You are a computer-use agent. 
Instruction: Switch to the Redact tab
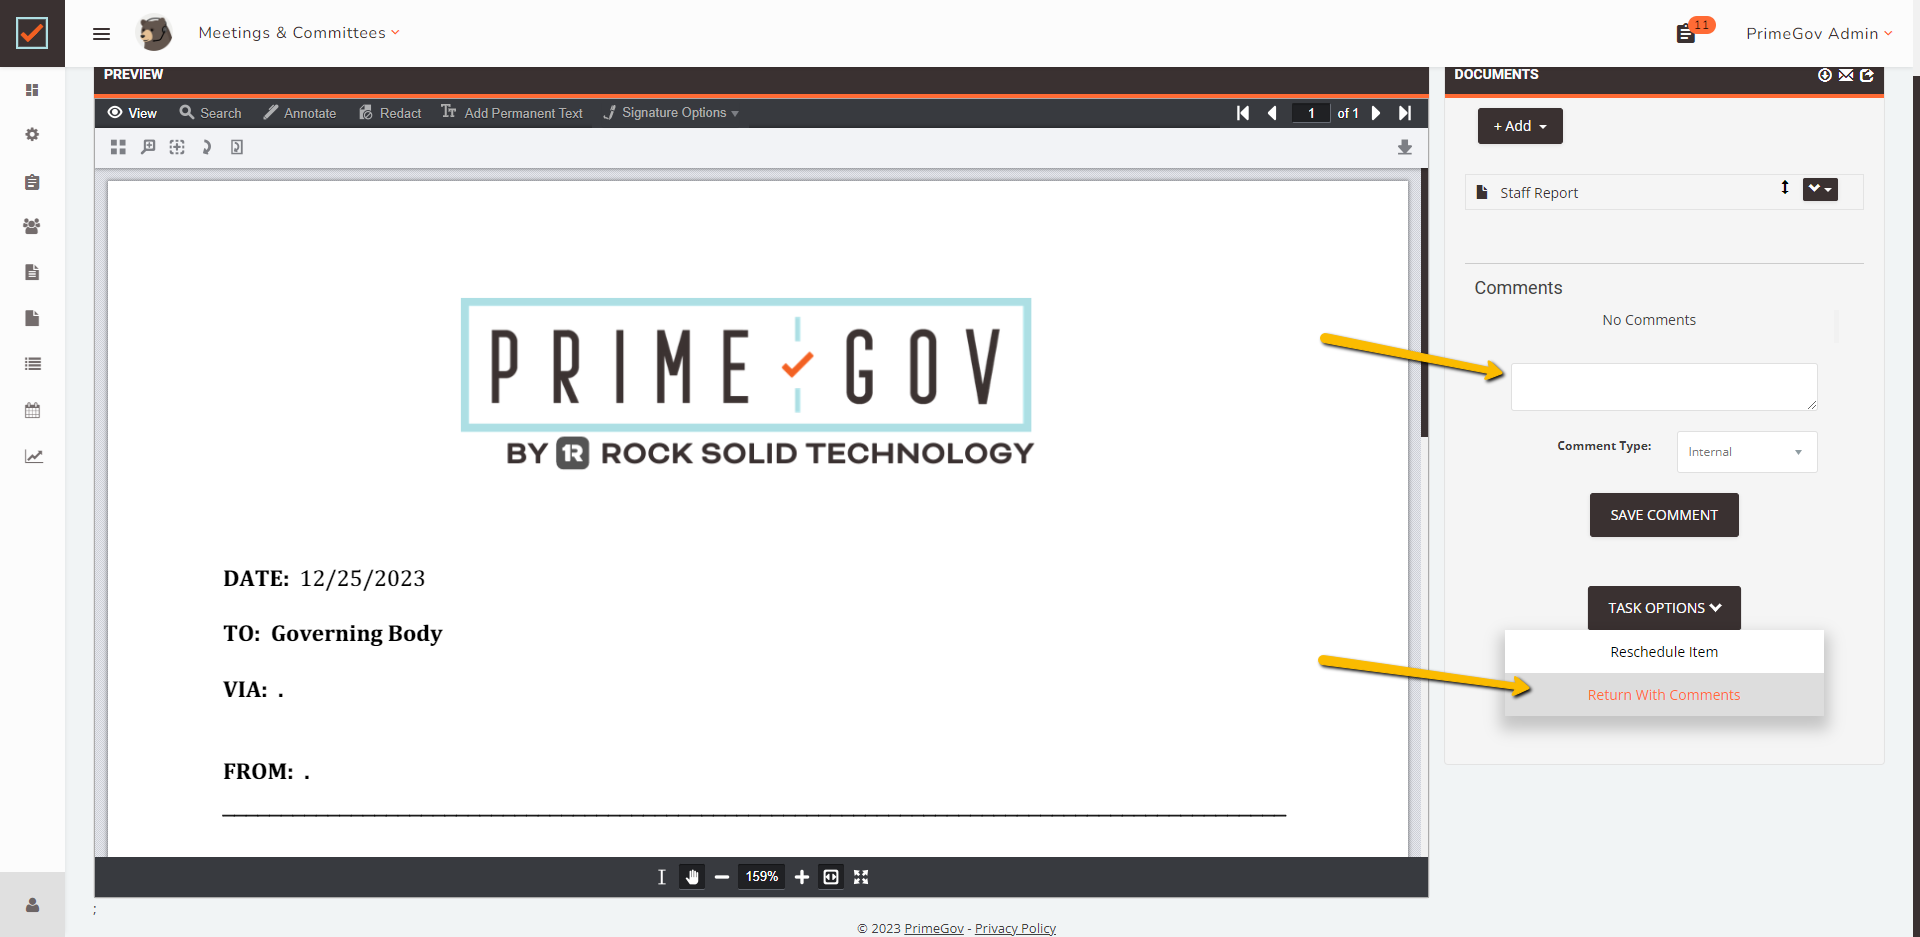click(390, 113)
